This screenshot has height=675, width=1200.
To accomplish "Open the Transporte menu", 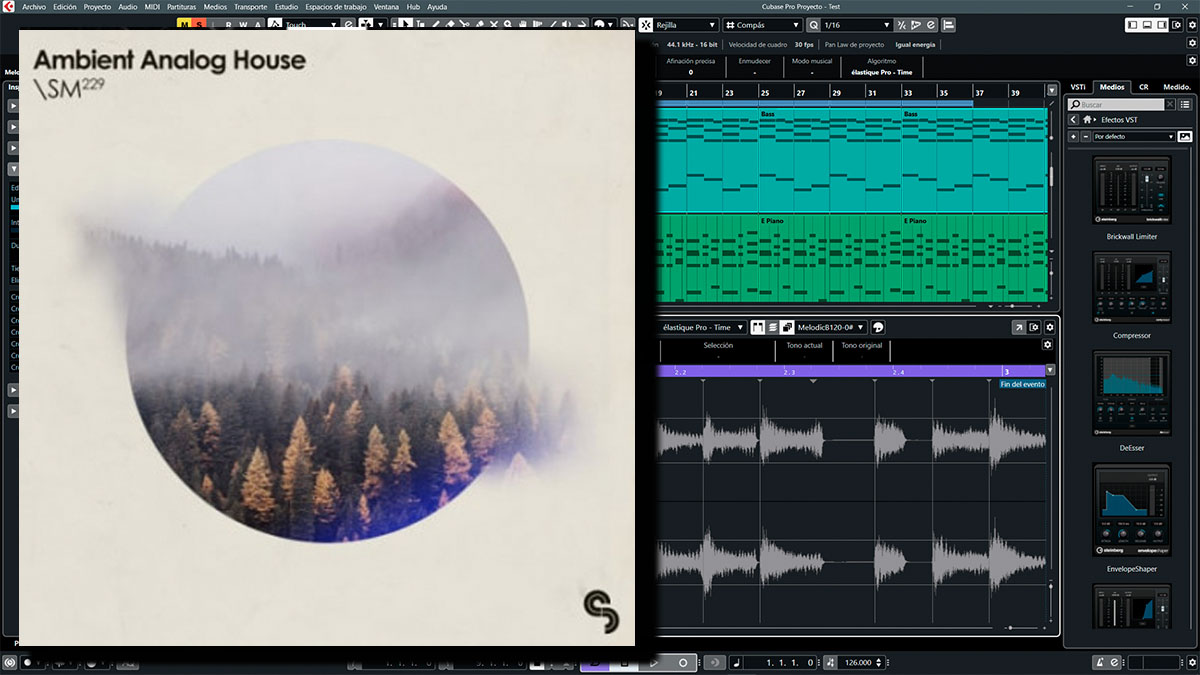I will [x=251, y=6].
